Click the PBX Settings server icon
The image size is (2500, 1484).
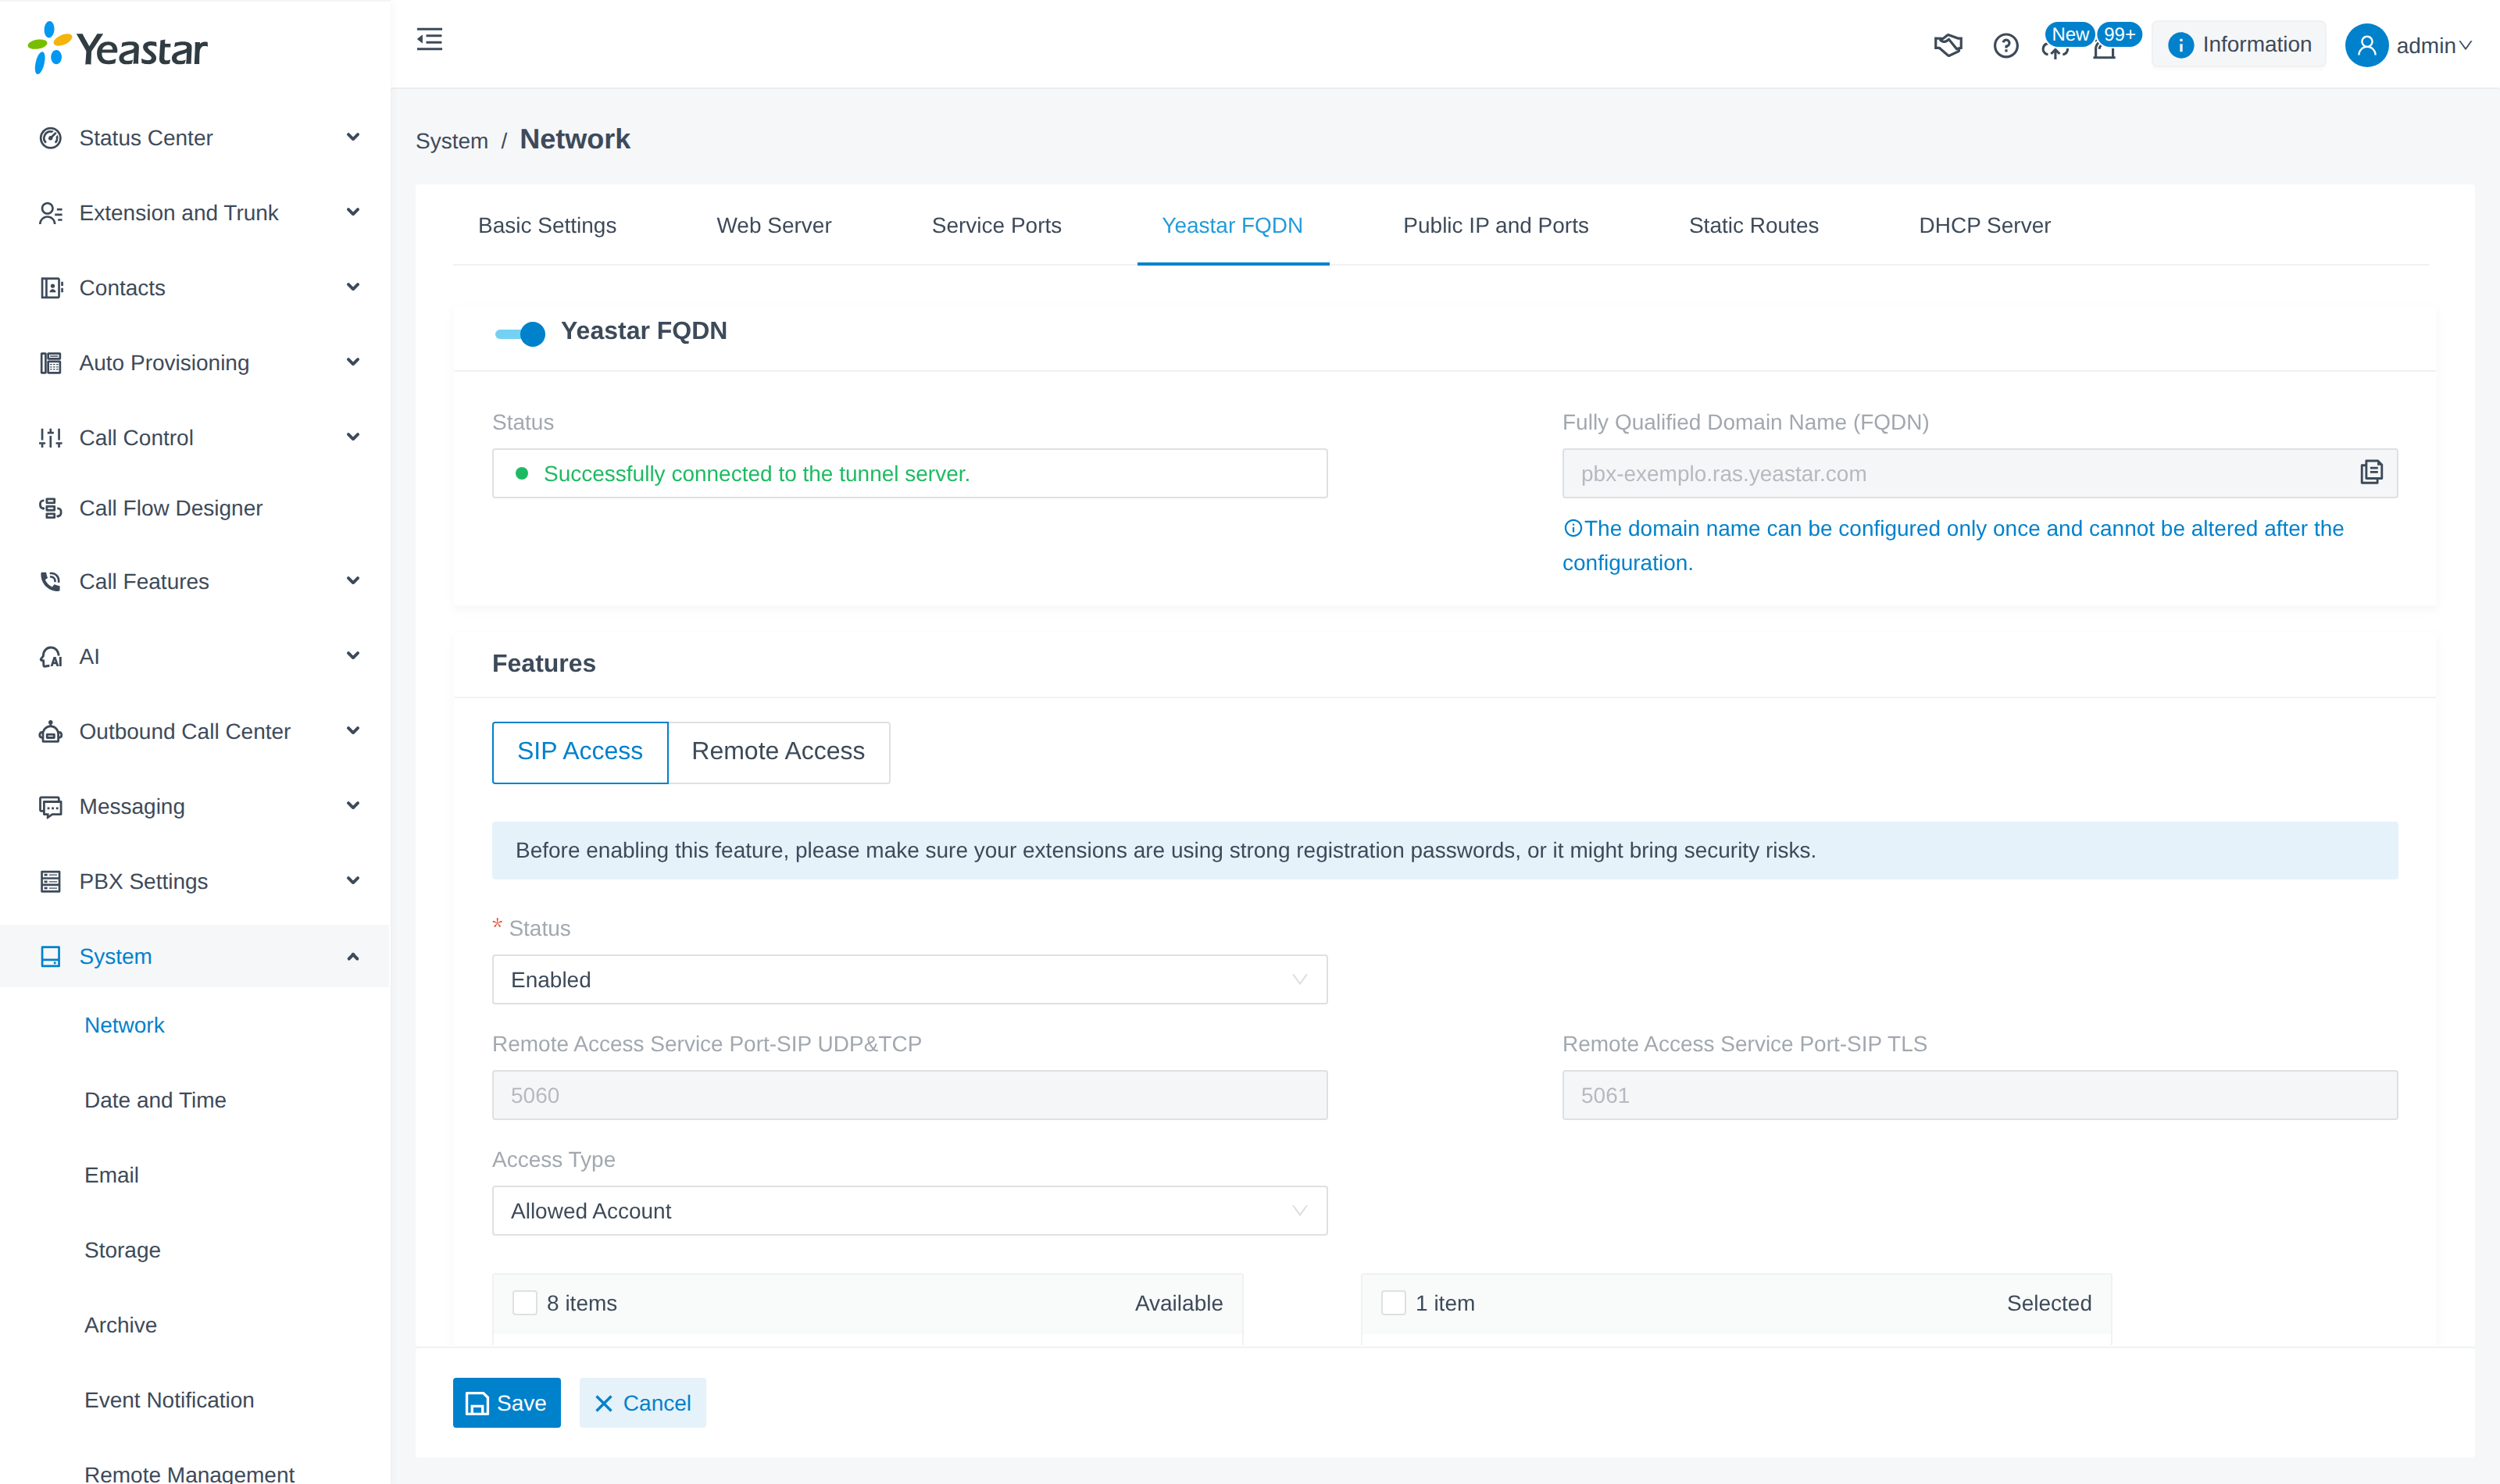[x=50, y=881]
